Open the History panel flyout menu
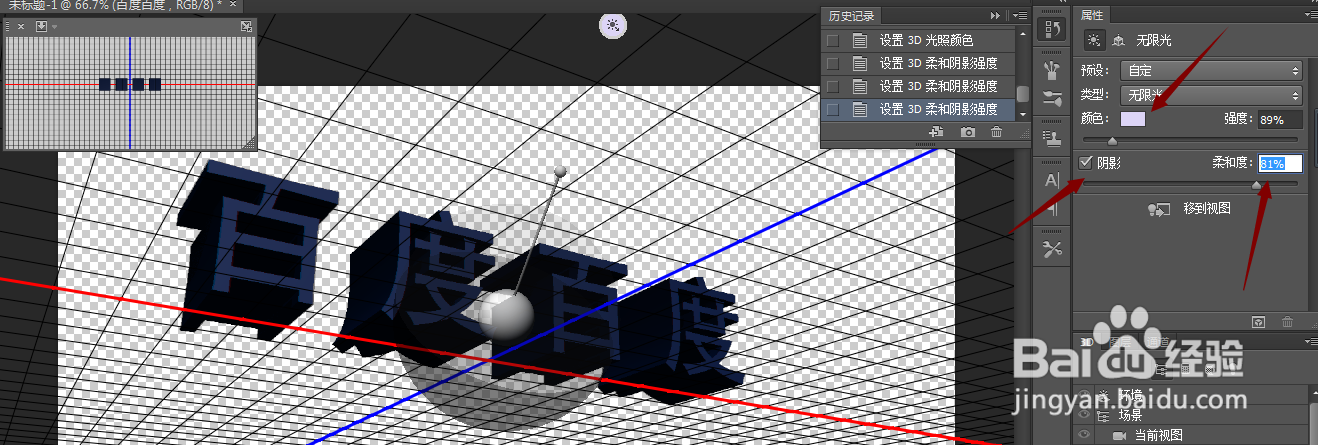 tap(1018, 16)
